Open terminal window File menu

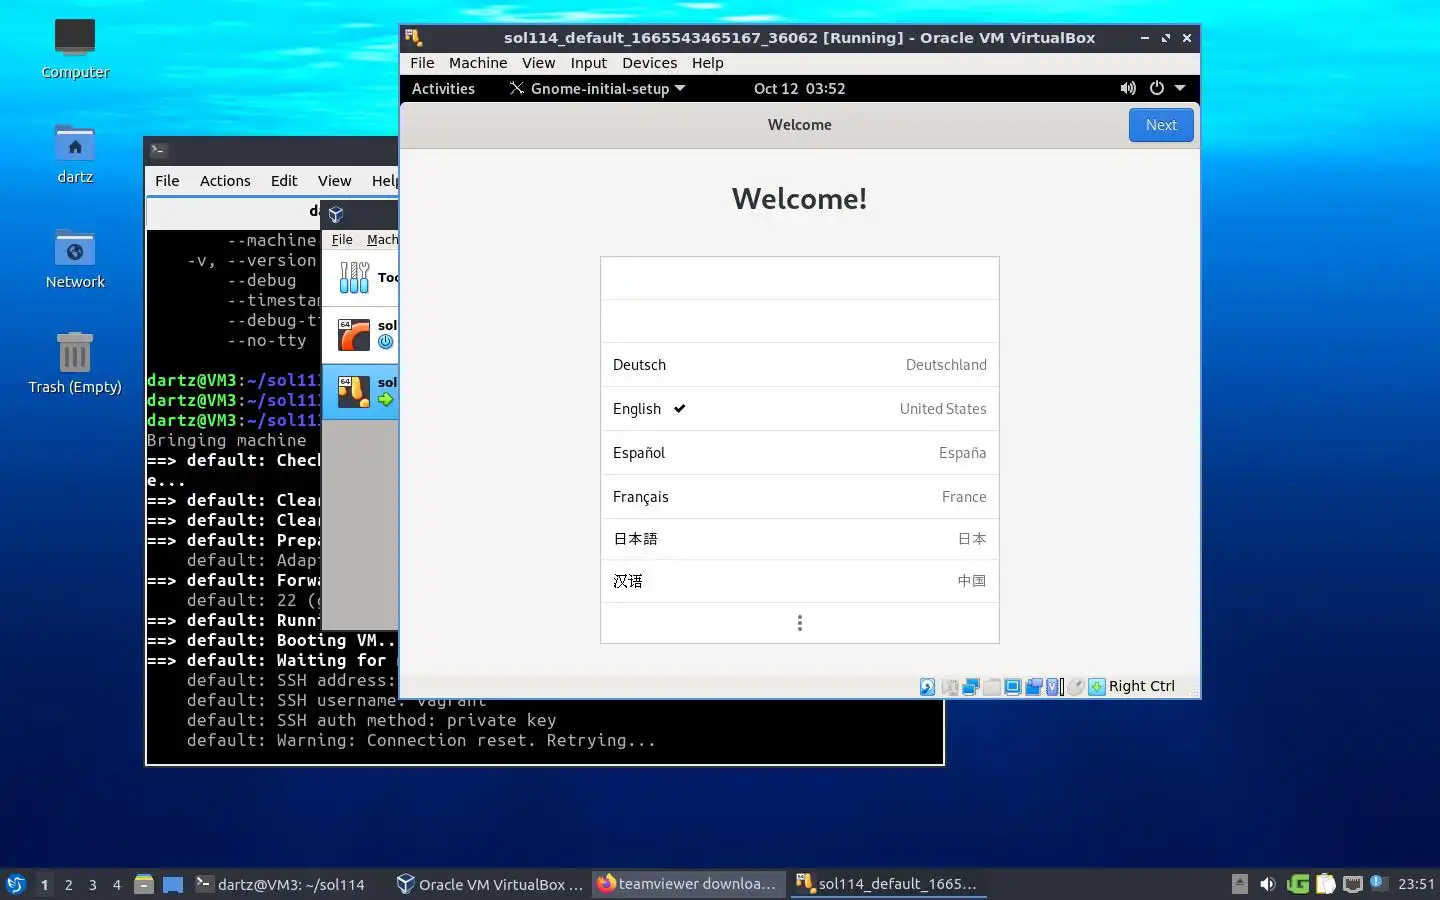pyautogui.click(x=167, y=181)
